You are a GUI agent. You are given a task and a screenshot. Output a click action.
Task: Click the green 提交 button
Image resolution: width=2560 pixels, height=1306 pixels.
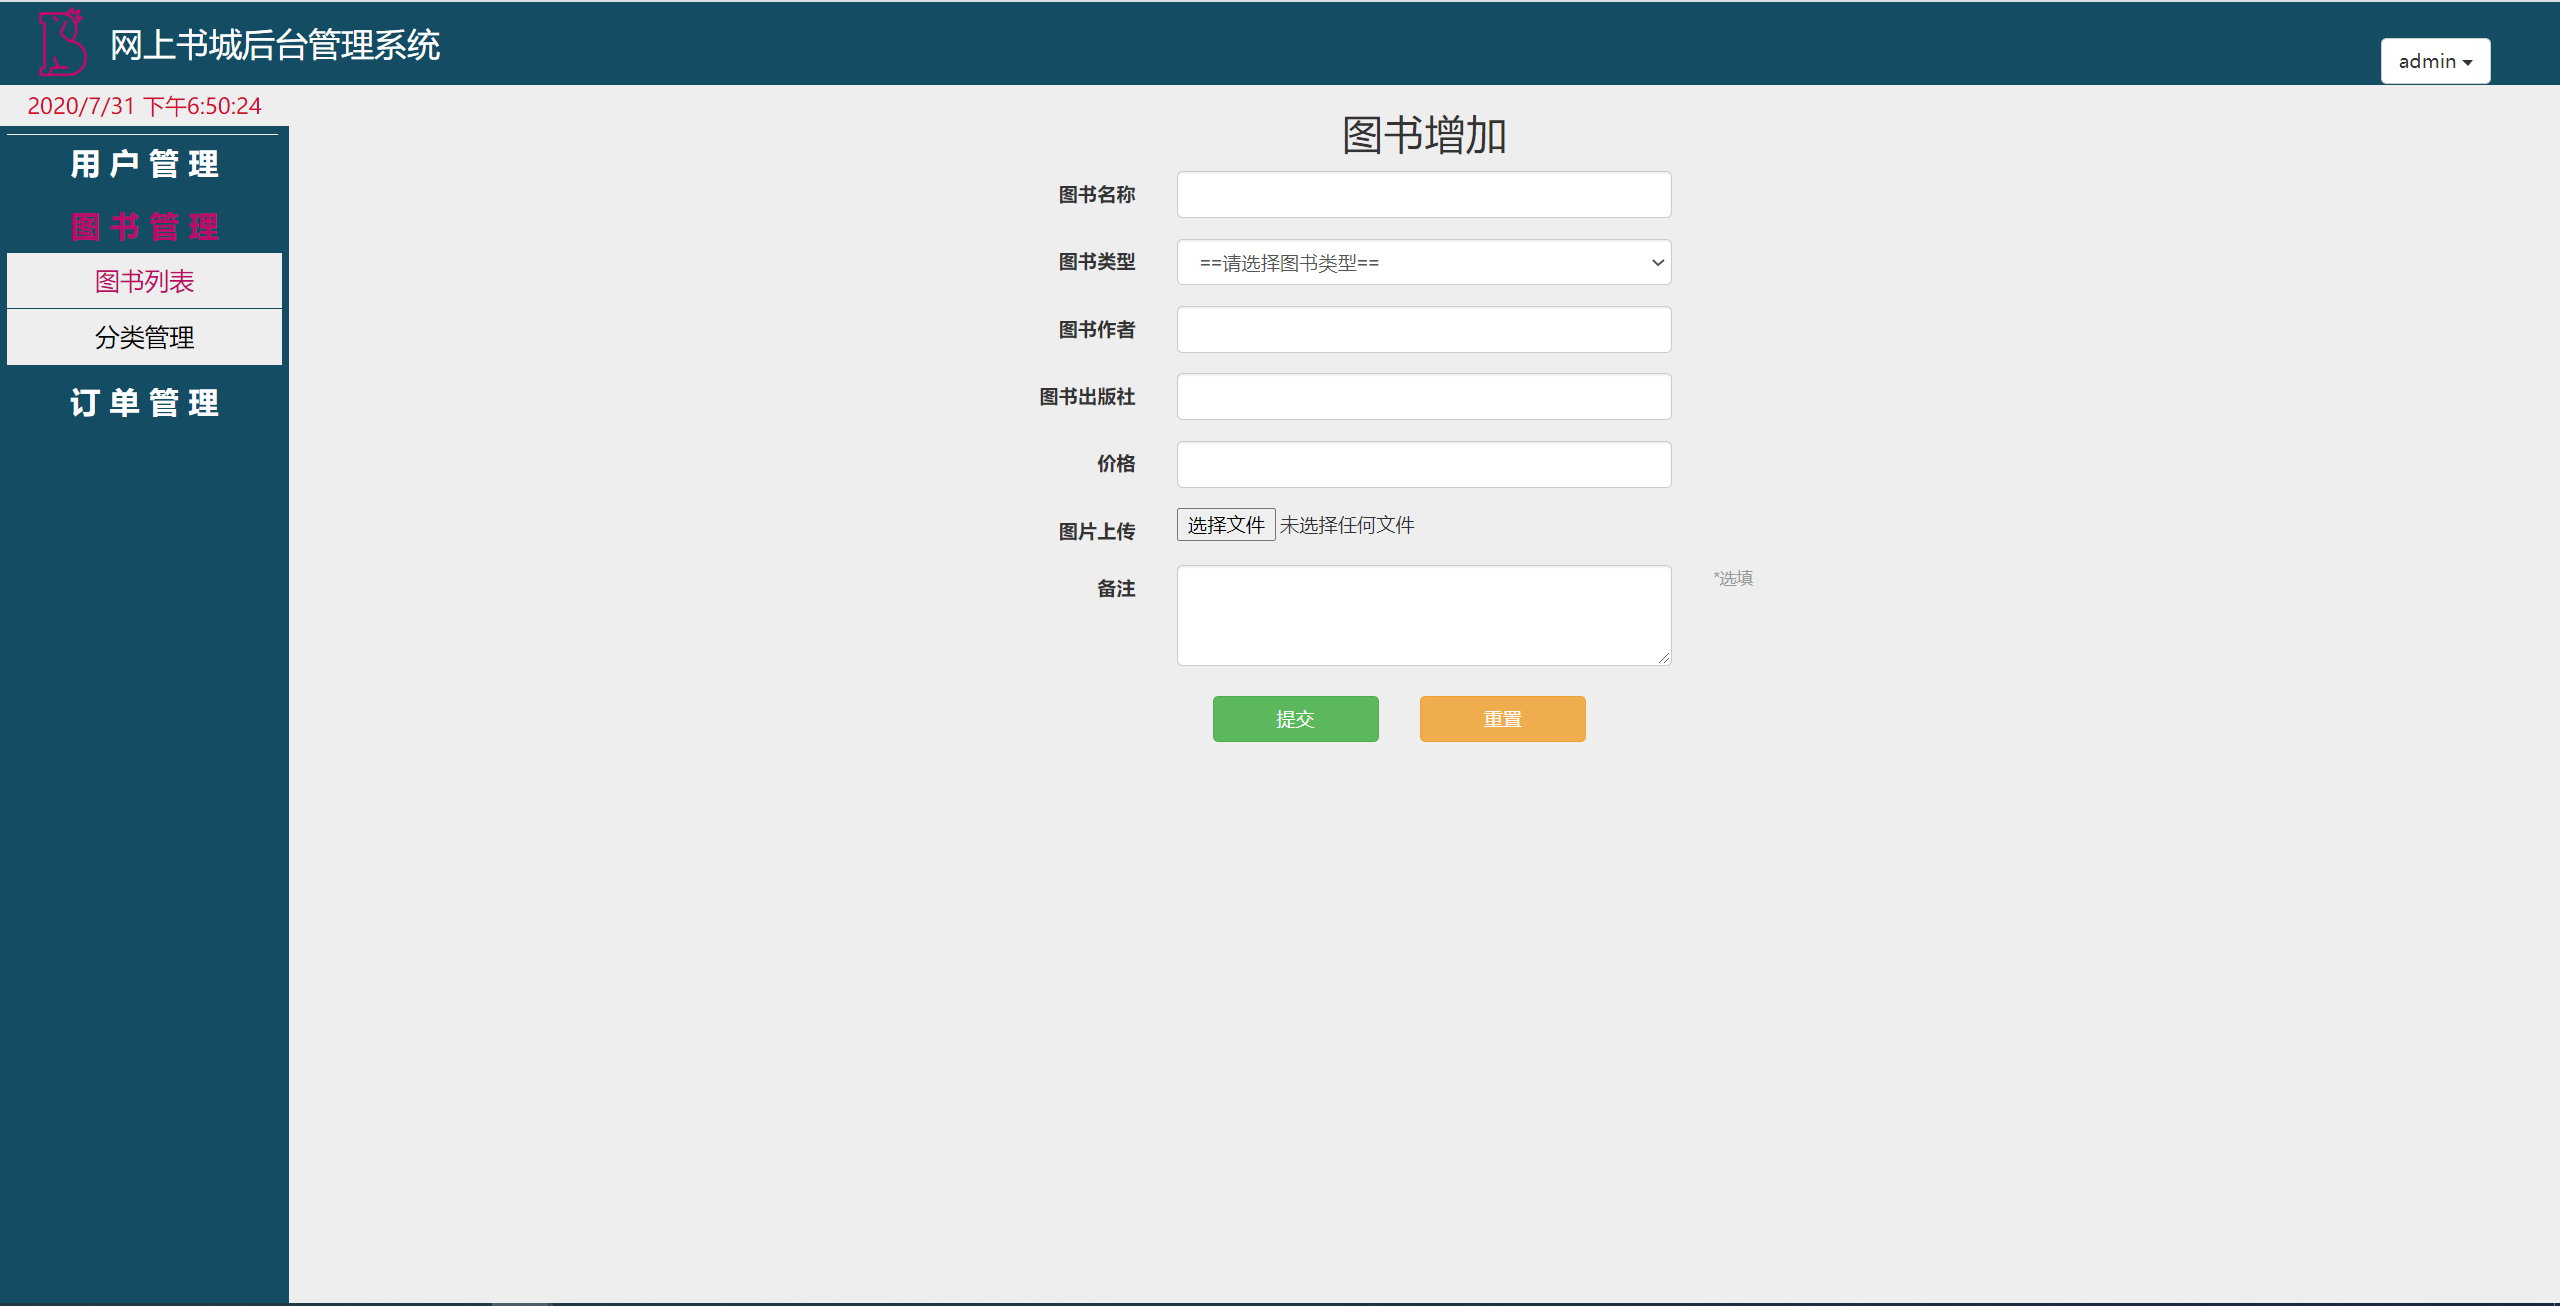click(1295, 719)
